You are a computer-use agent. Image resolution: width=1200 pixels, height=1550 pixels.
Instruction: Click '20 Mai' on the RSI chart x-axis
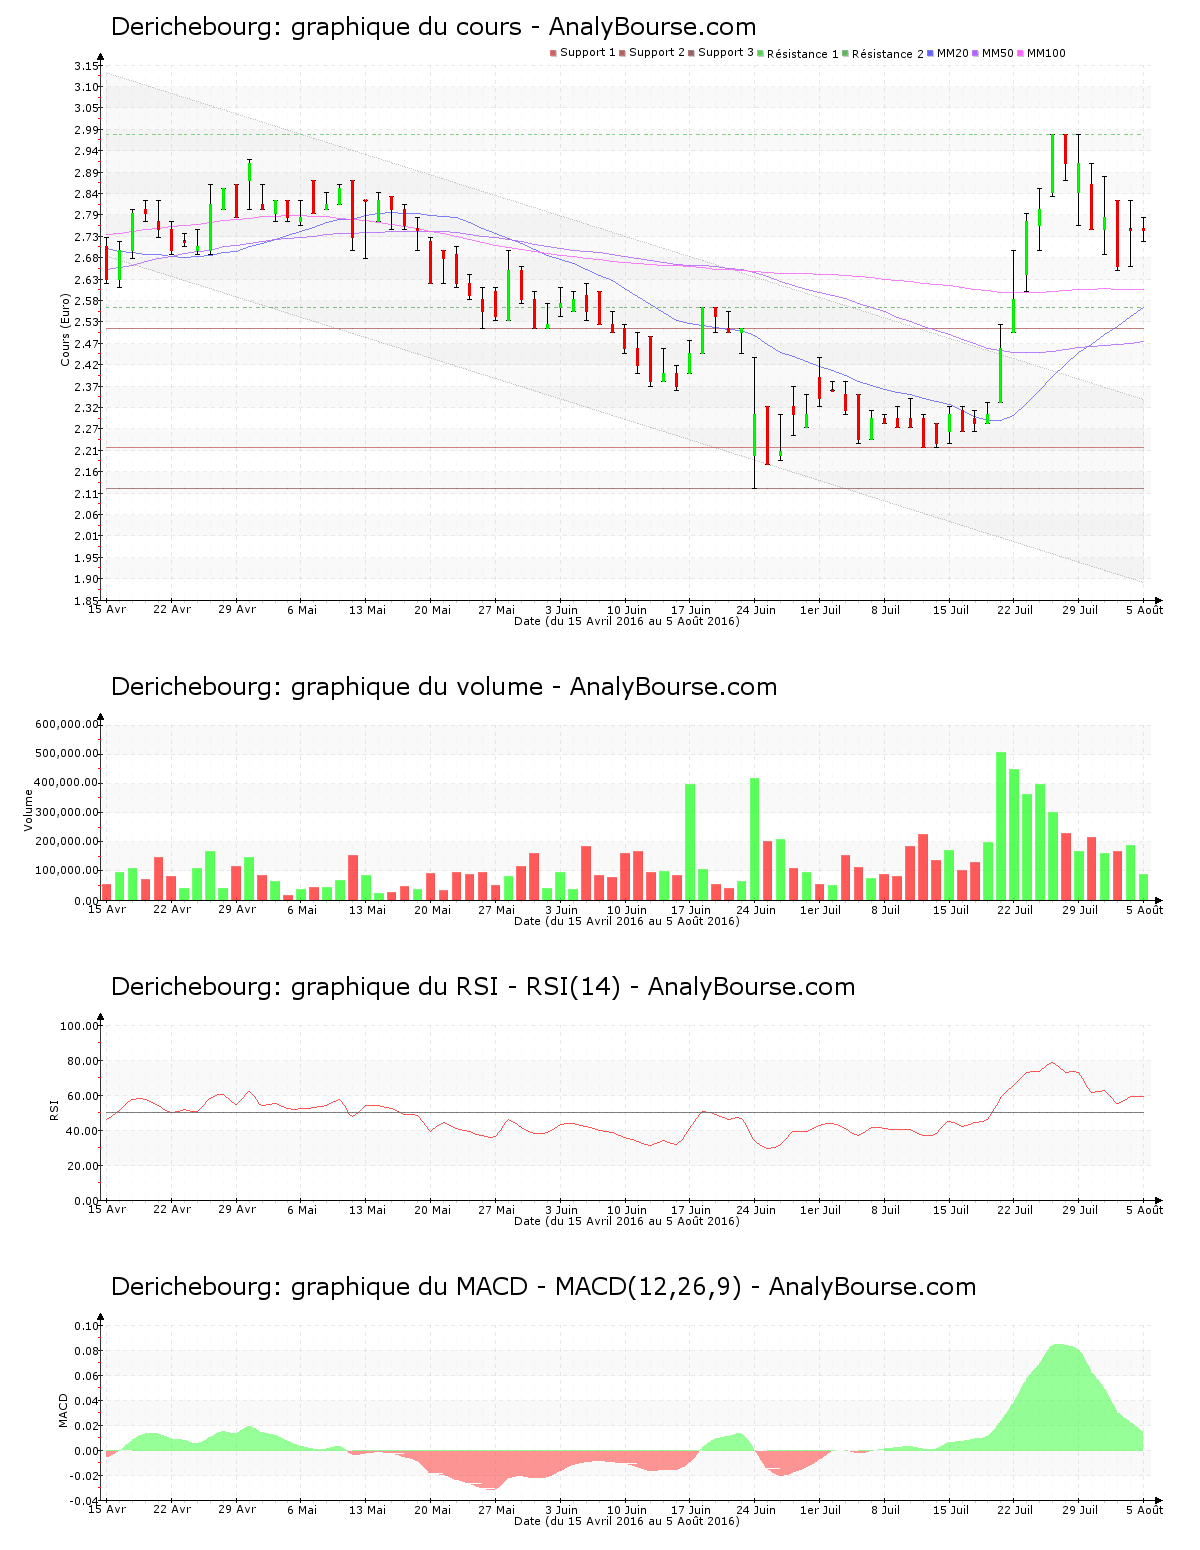click(x=432, y=1209)
